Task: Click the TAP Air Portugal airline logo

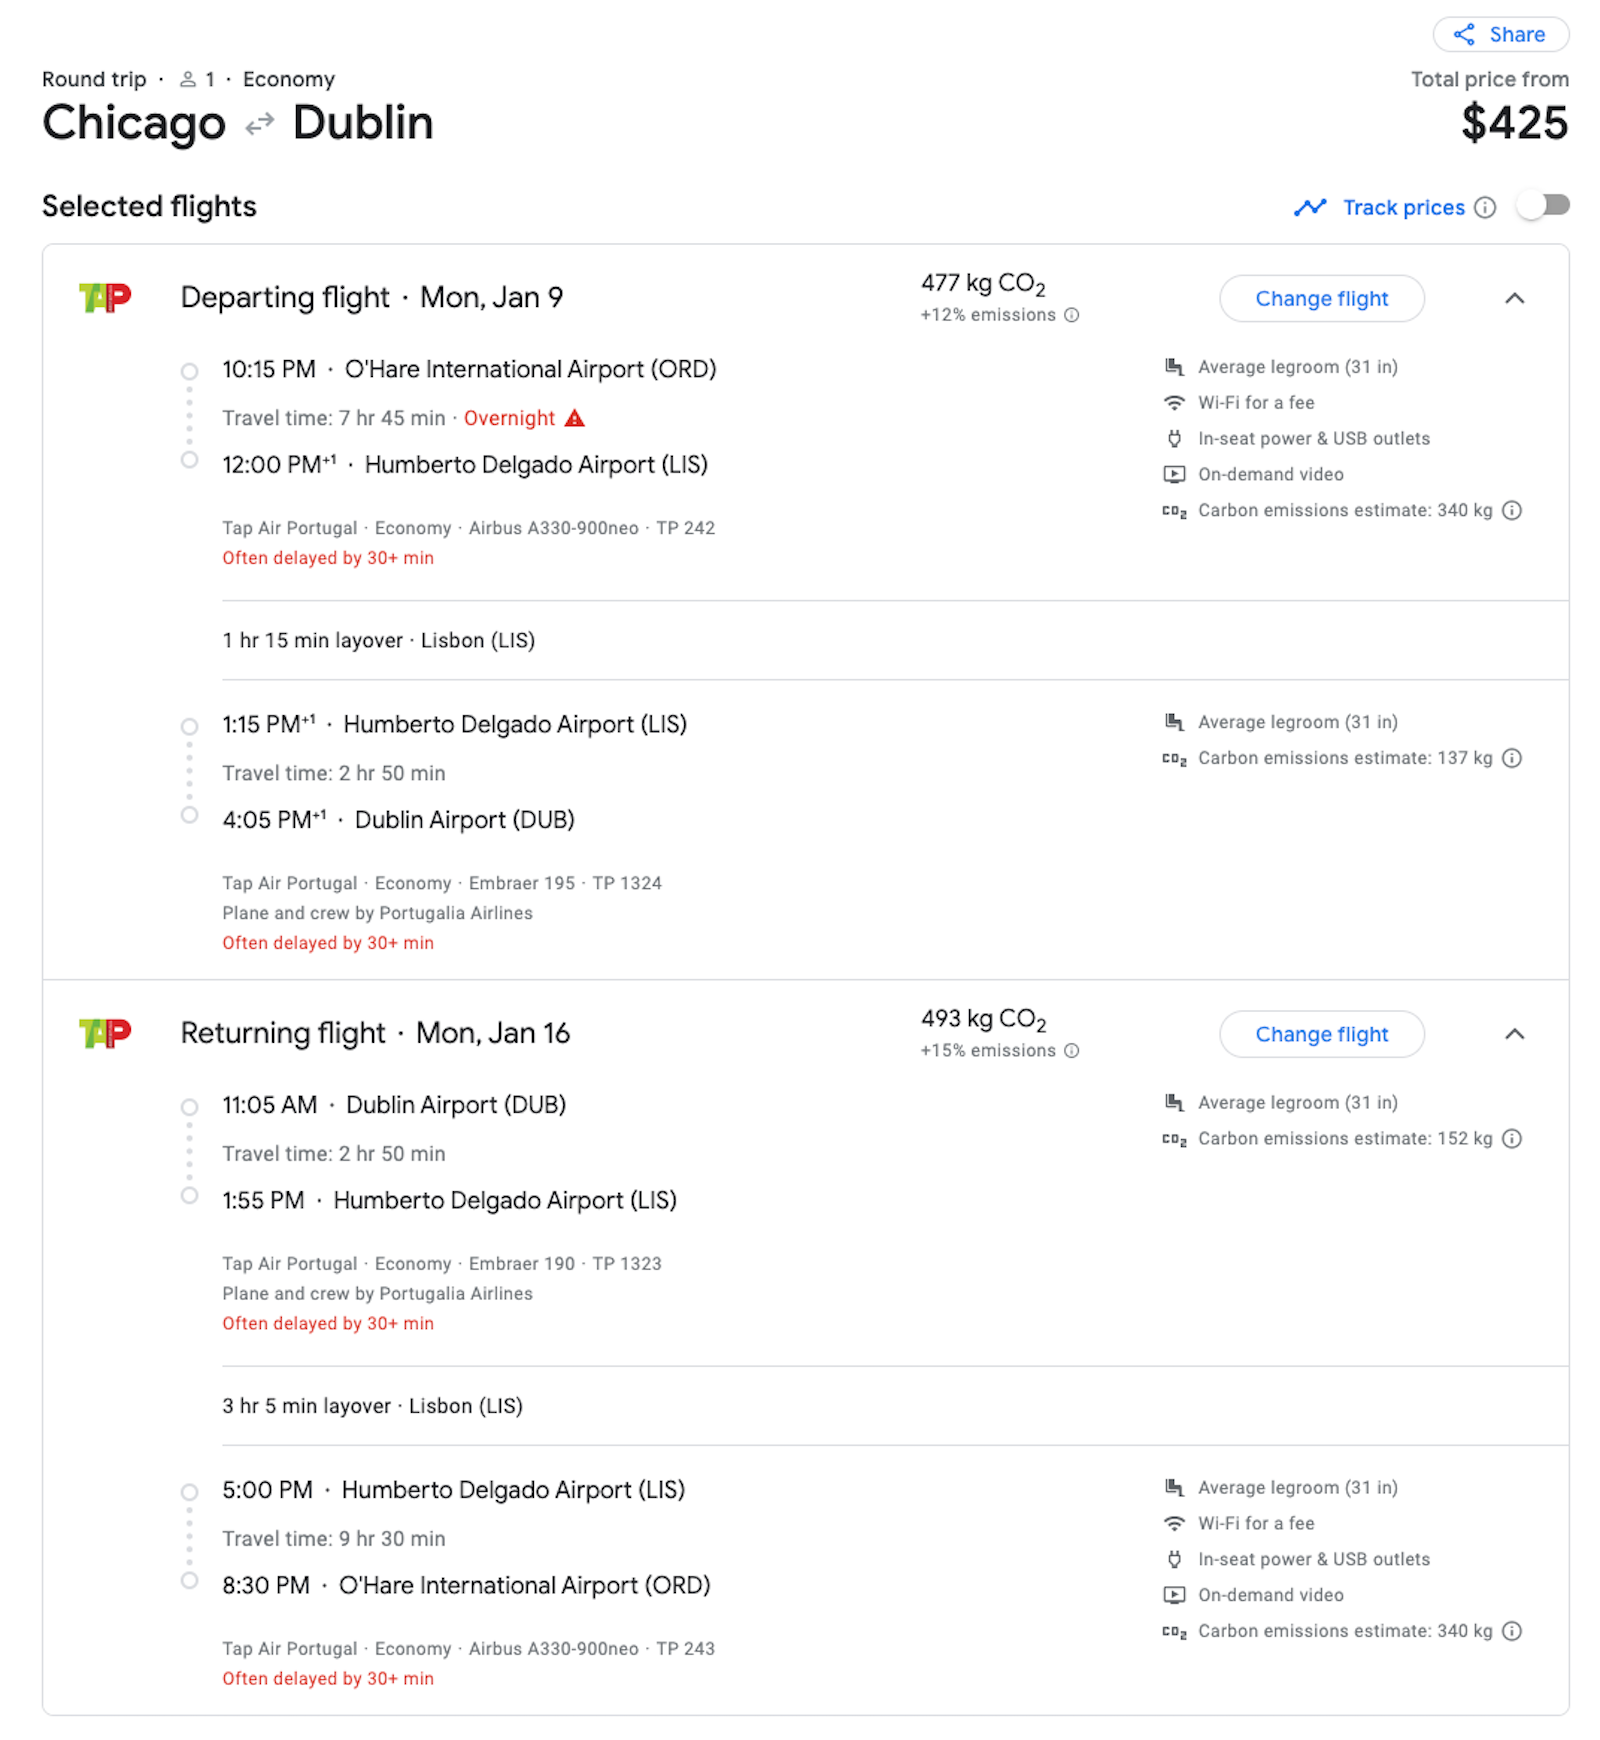Action: [106, 297]
